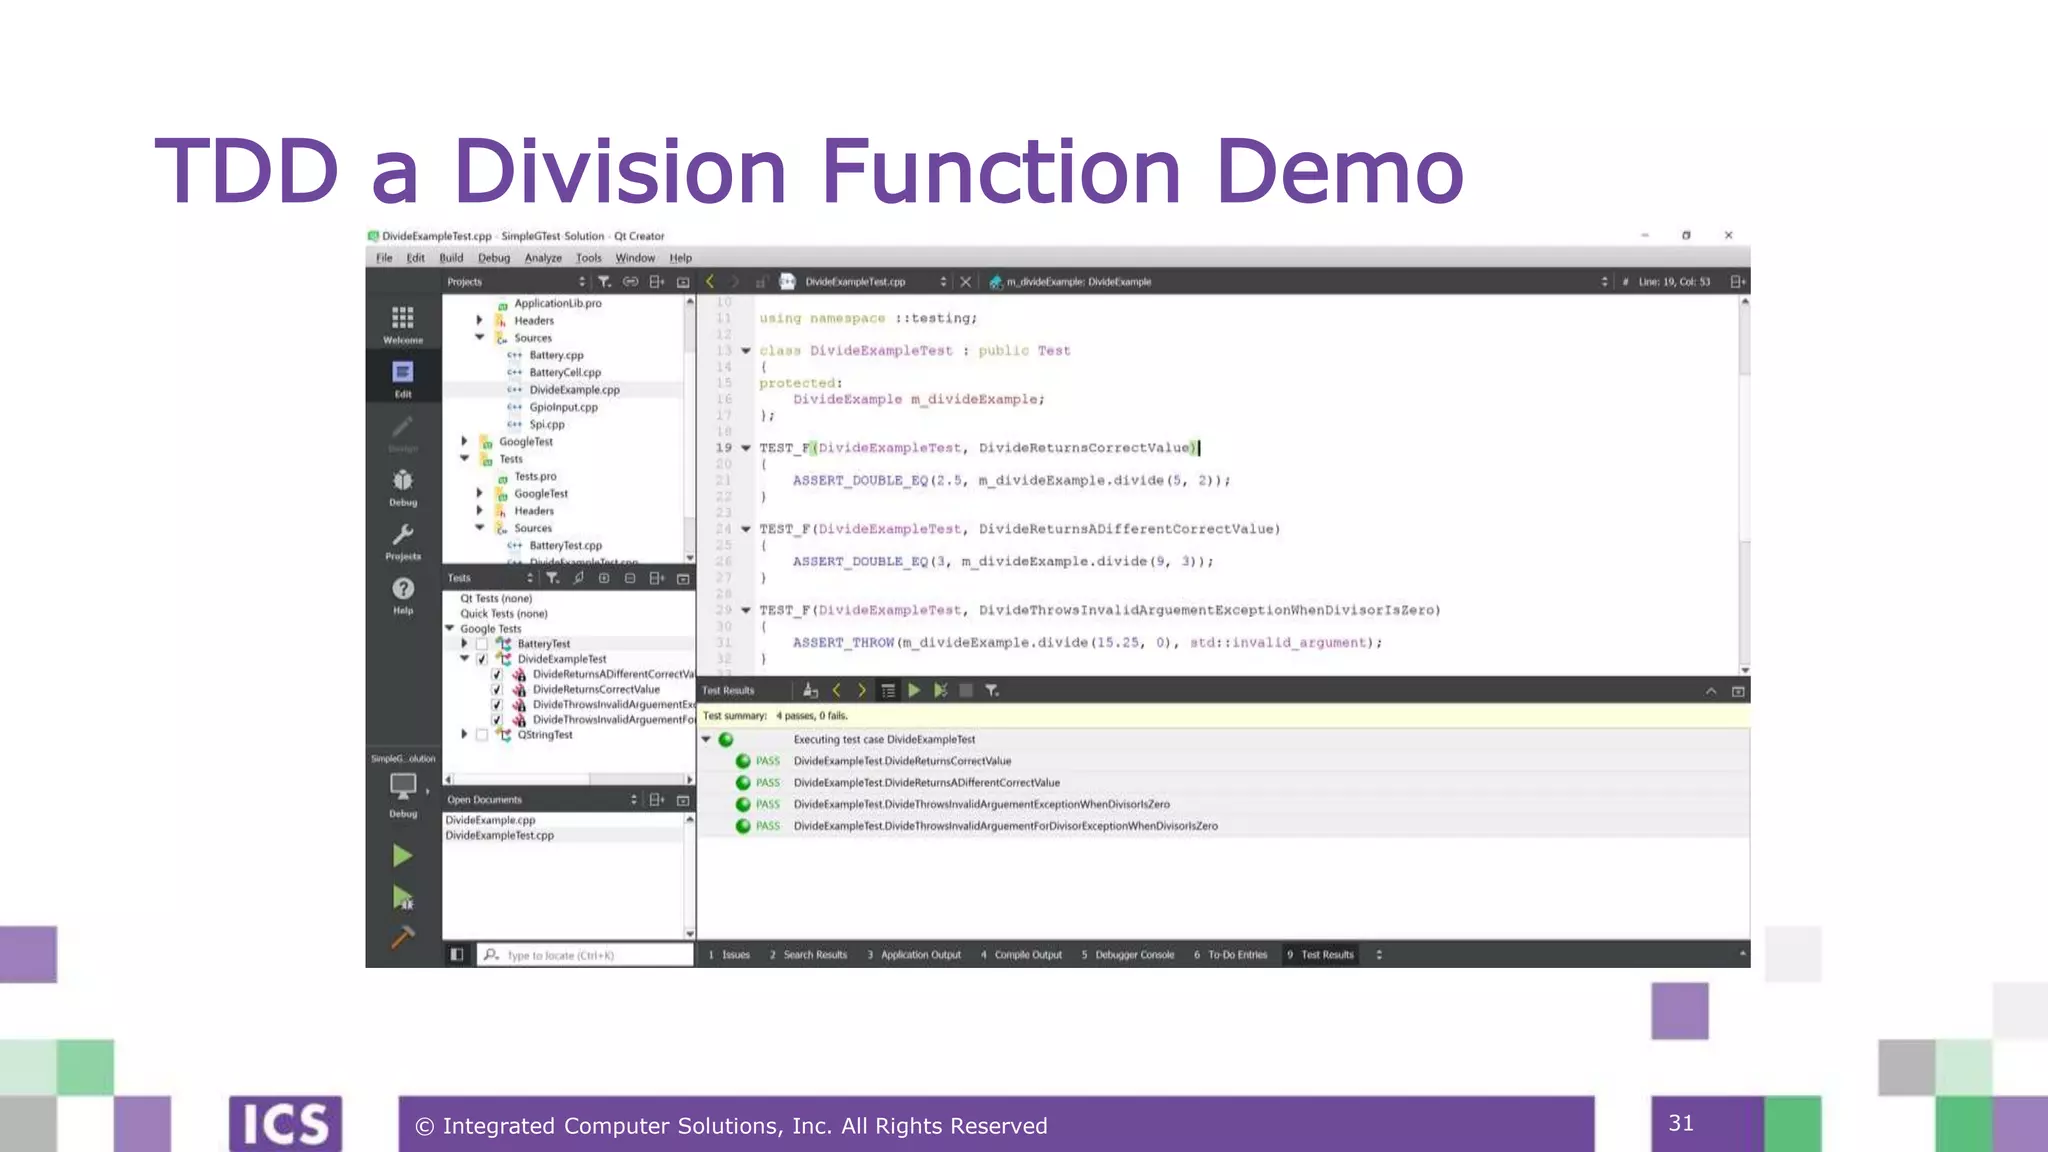Open the kit selector monitor icon

click(403, 788)
